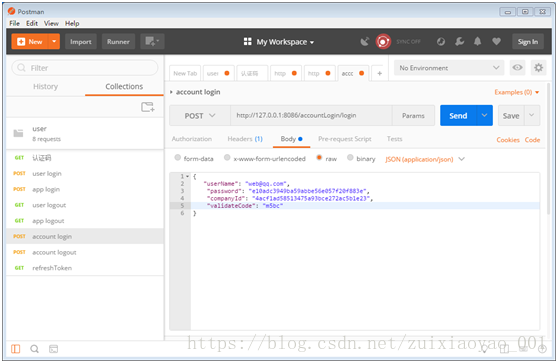Viewport: 558px width, 363px height.
Task: Switch to the History tab
Action: coord(46,86)
